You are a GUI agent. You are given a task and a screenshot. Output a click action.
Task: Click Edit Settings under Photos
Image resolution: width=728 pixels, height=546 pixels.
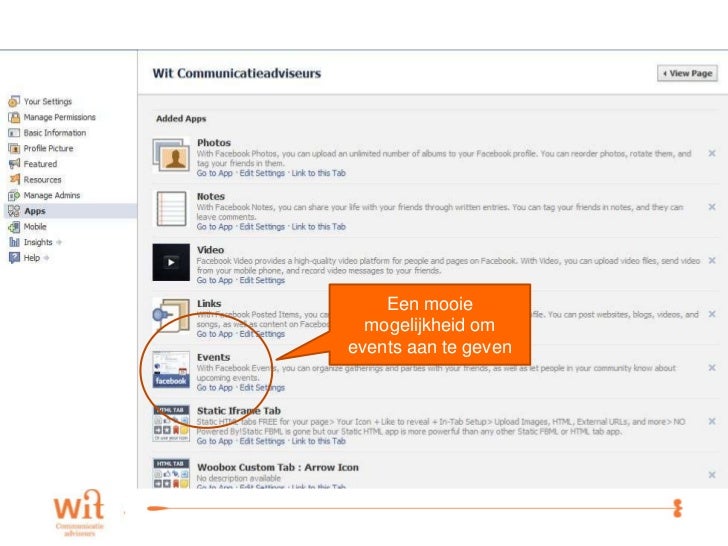(262, 173)
